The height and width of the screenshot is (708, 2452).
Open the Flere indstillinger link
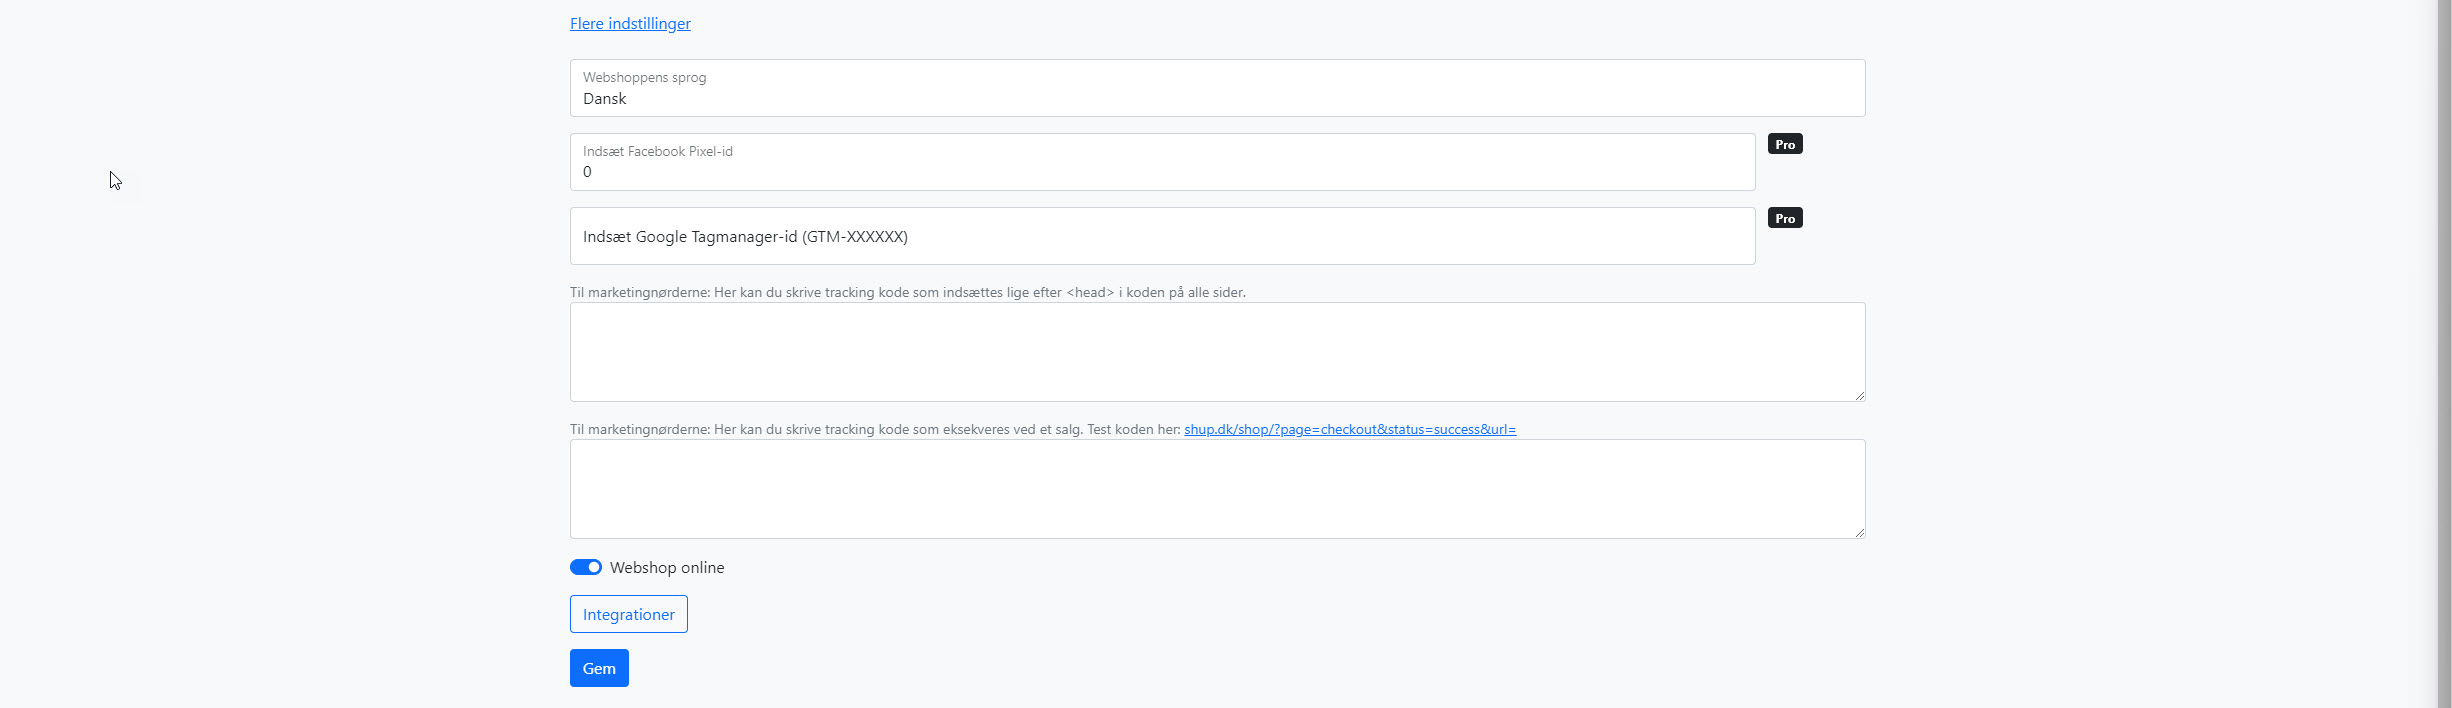[630, 24]
